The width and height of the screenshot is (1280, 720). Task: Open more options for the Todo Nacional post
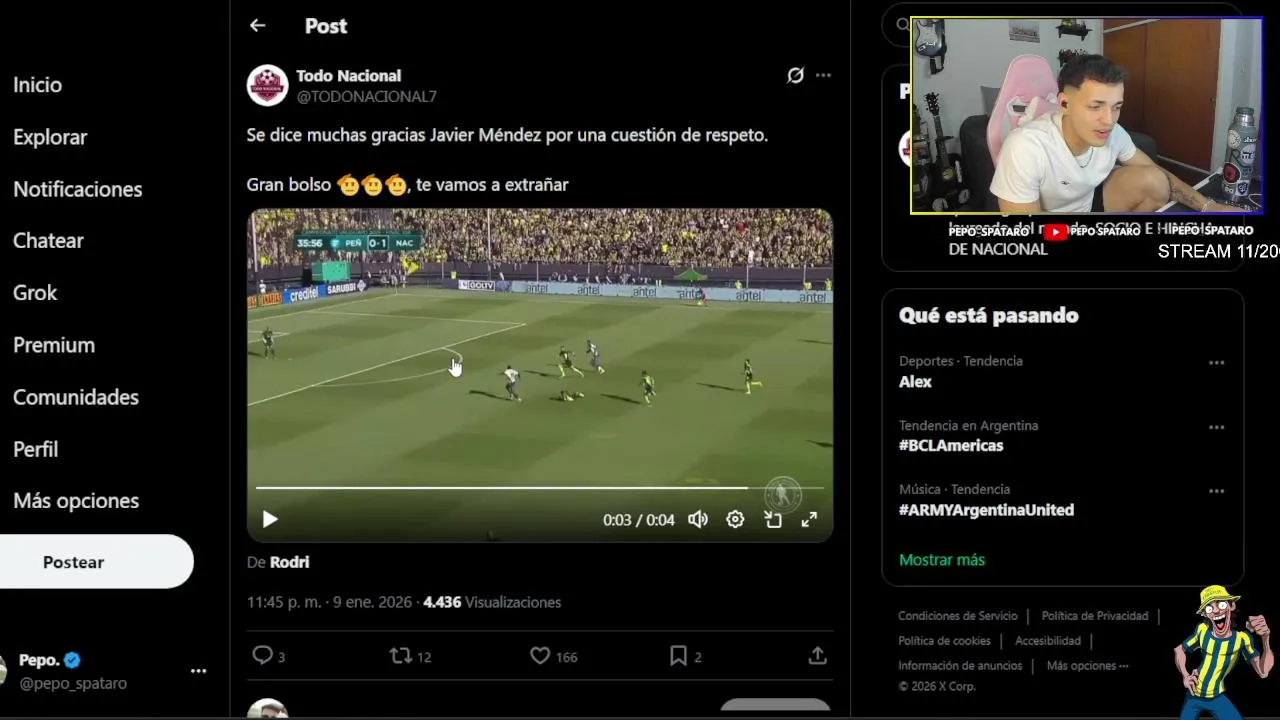tap(823, 75)
